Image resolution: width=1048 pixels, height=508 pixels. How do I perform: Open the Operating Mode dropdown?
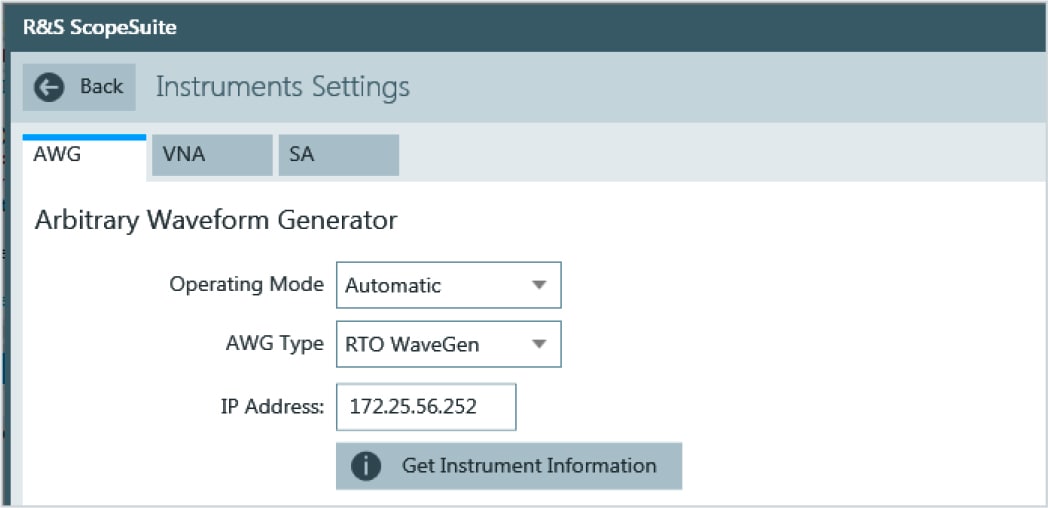[x=448, y=285]
